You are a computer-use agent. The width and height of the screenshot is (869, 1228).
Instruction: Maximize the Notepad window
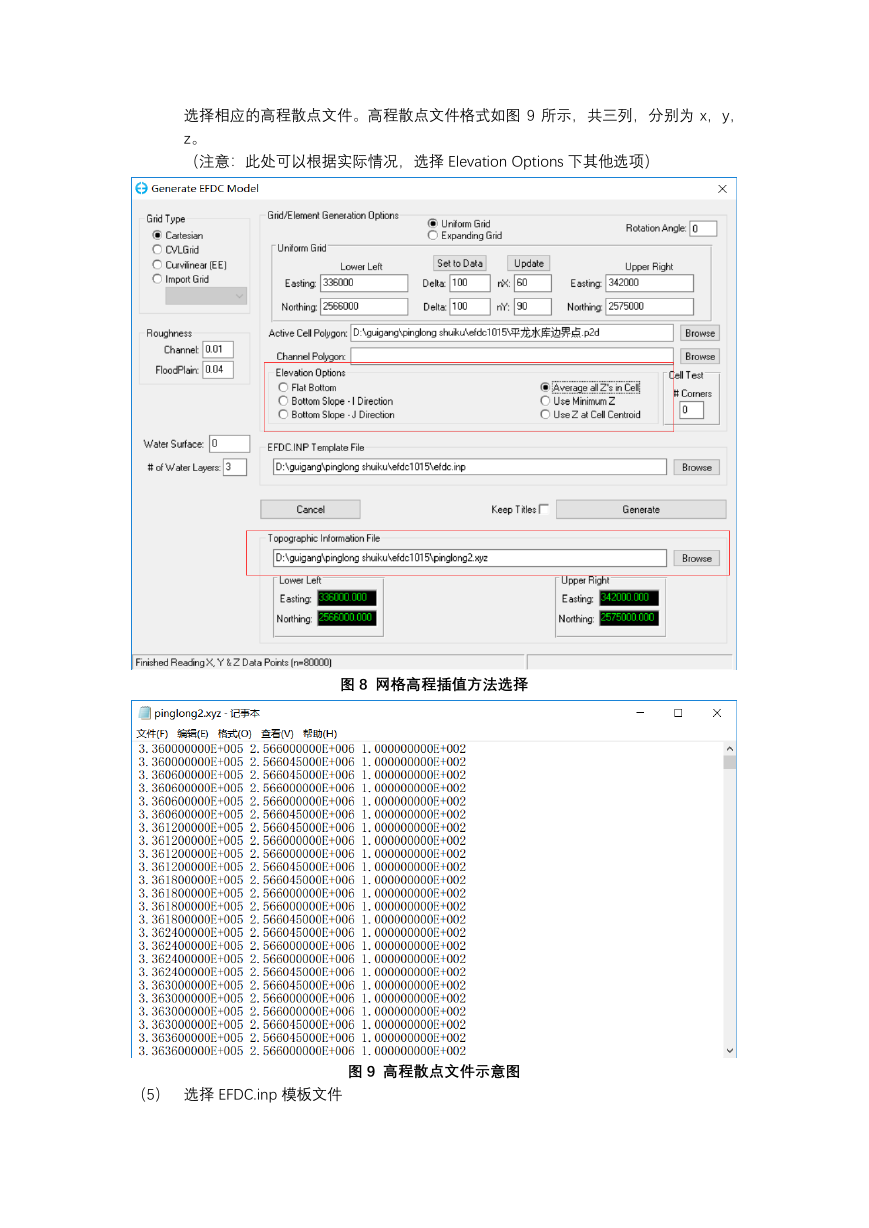(678, 713)
